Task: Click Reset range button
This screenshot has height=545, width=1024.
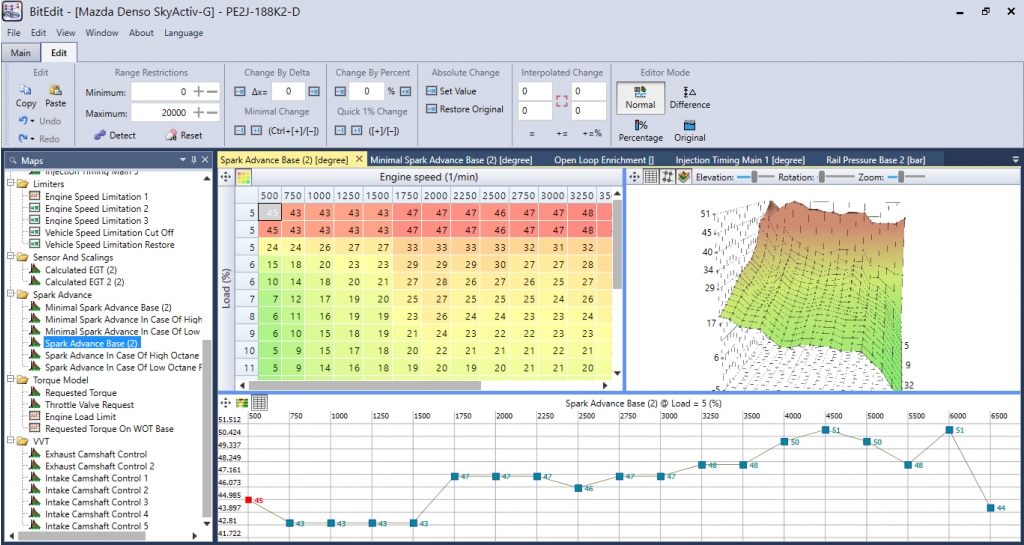Action: click(184, 135)
